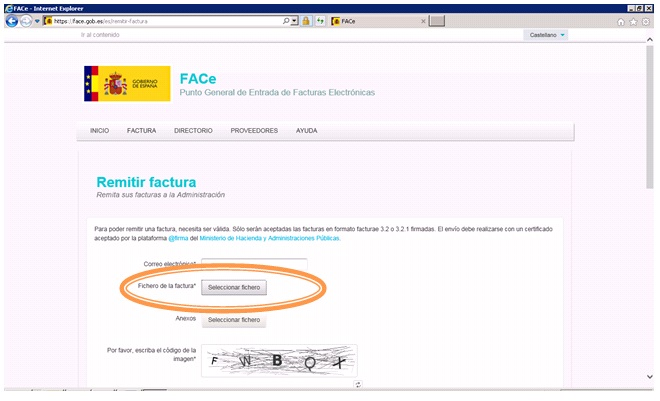Click Seleccionar fichero button for Anexos

tap(234, 320)
